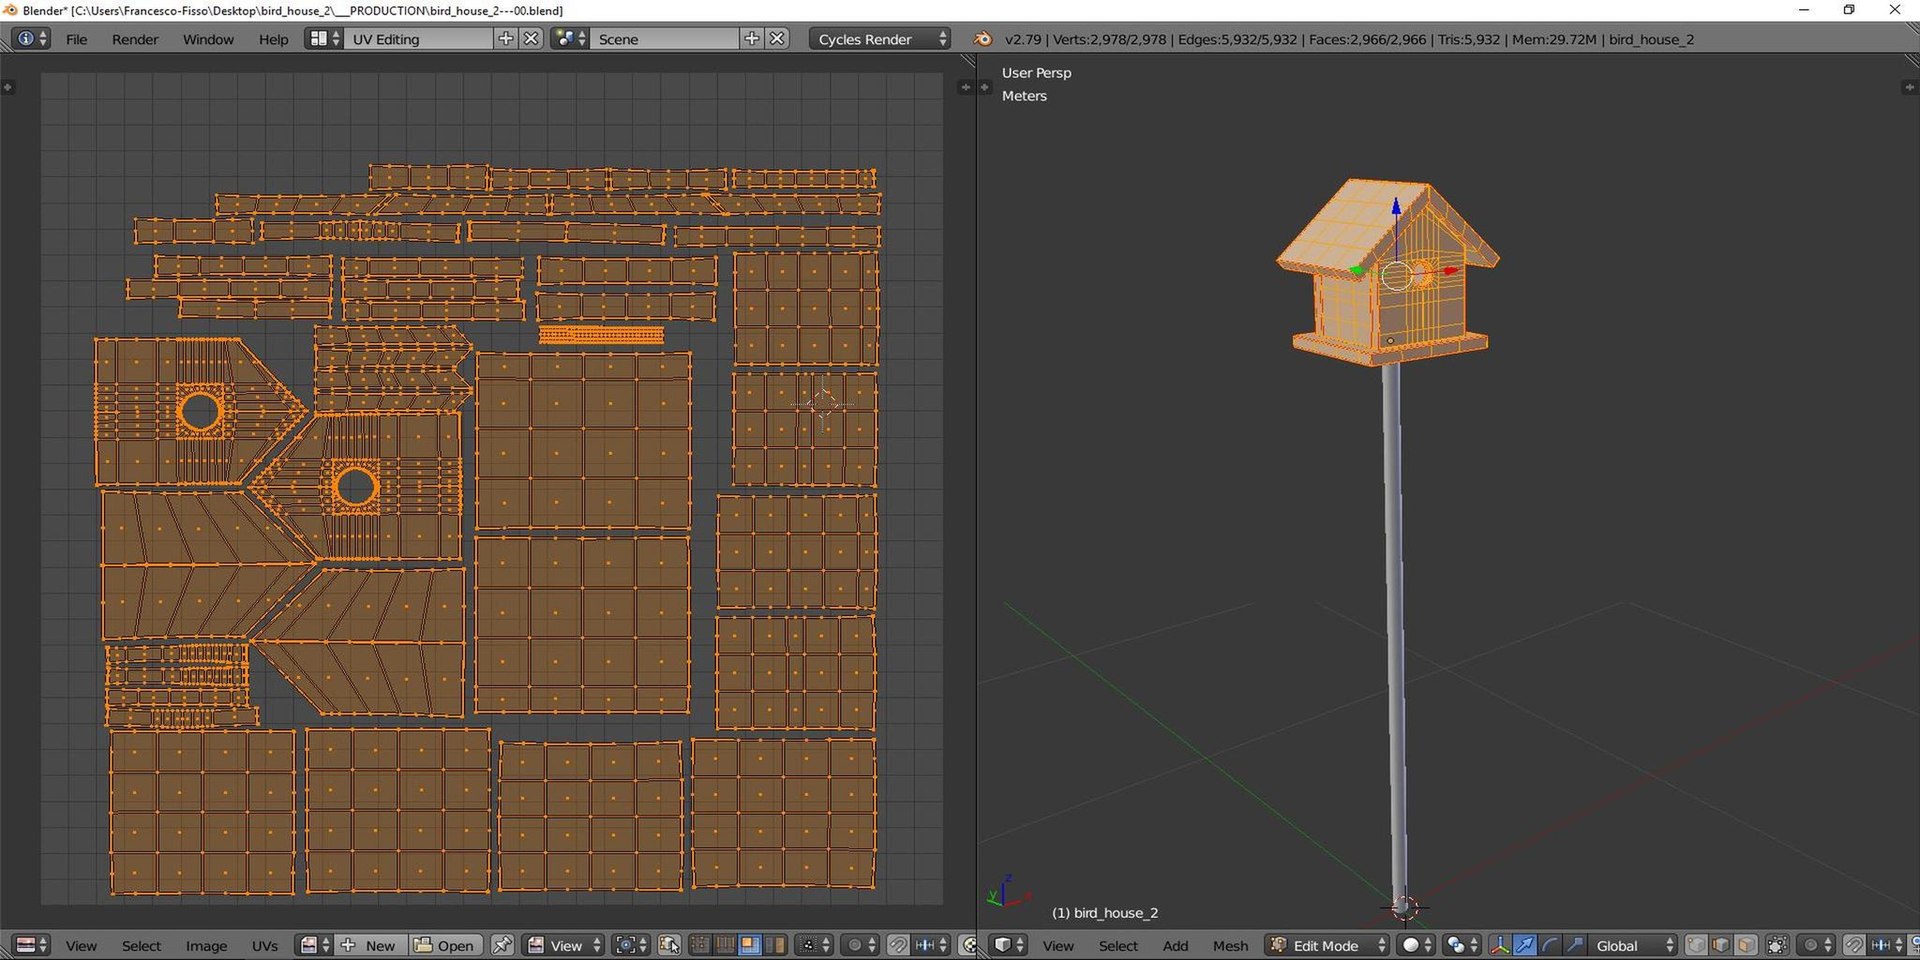This screenshot has height=960, width=1920.
Task: Open the Window menu
Action: [208, 39]
